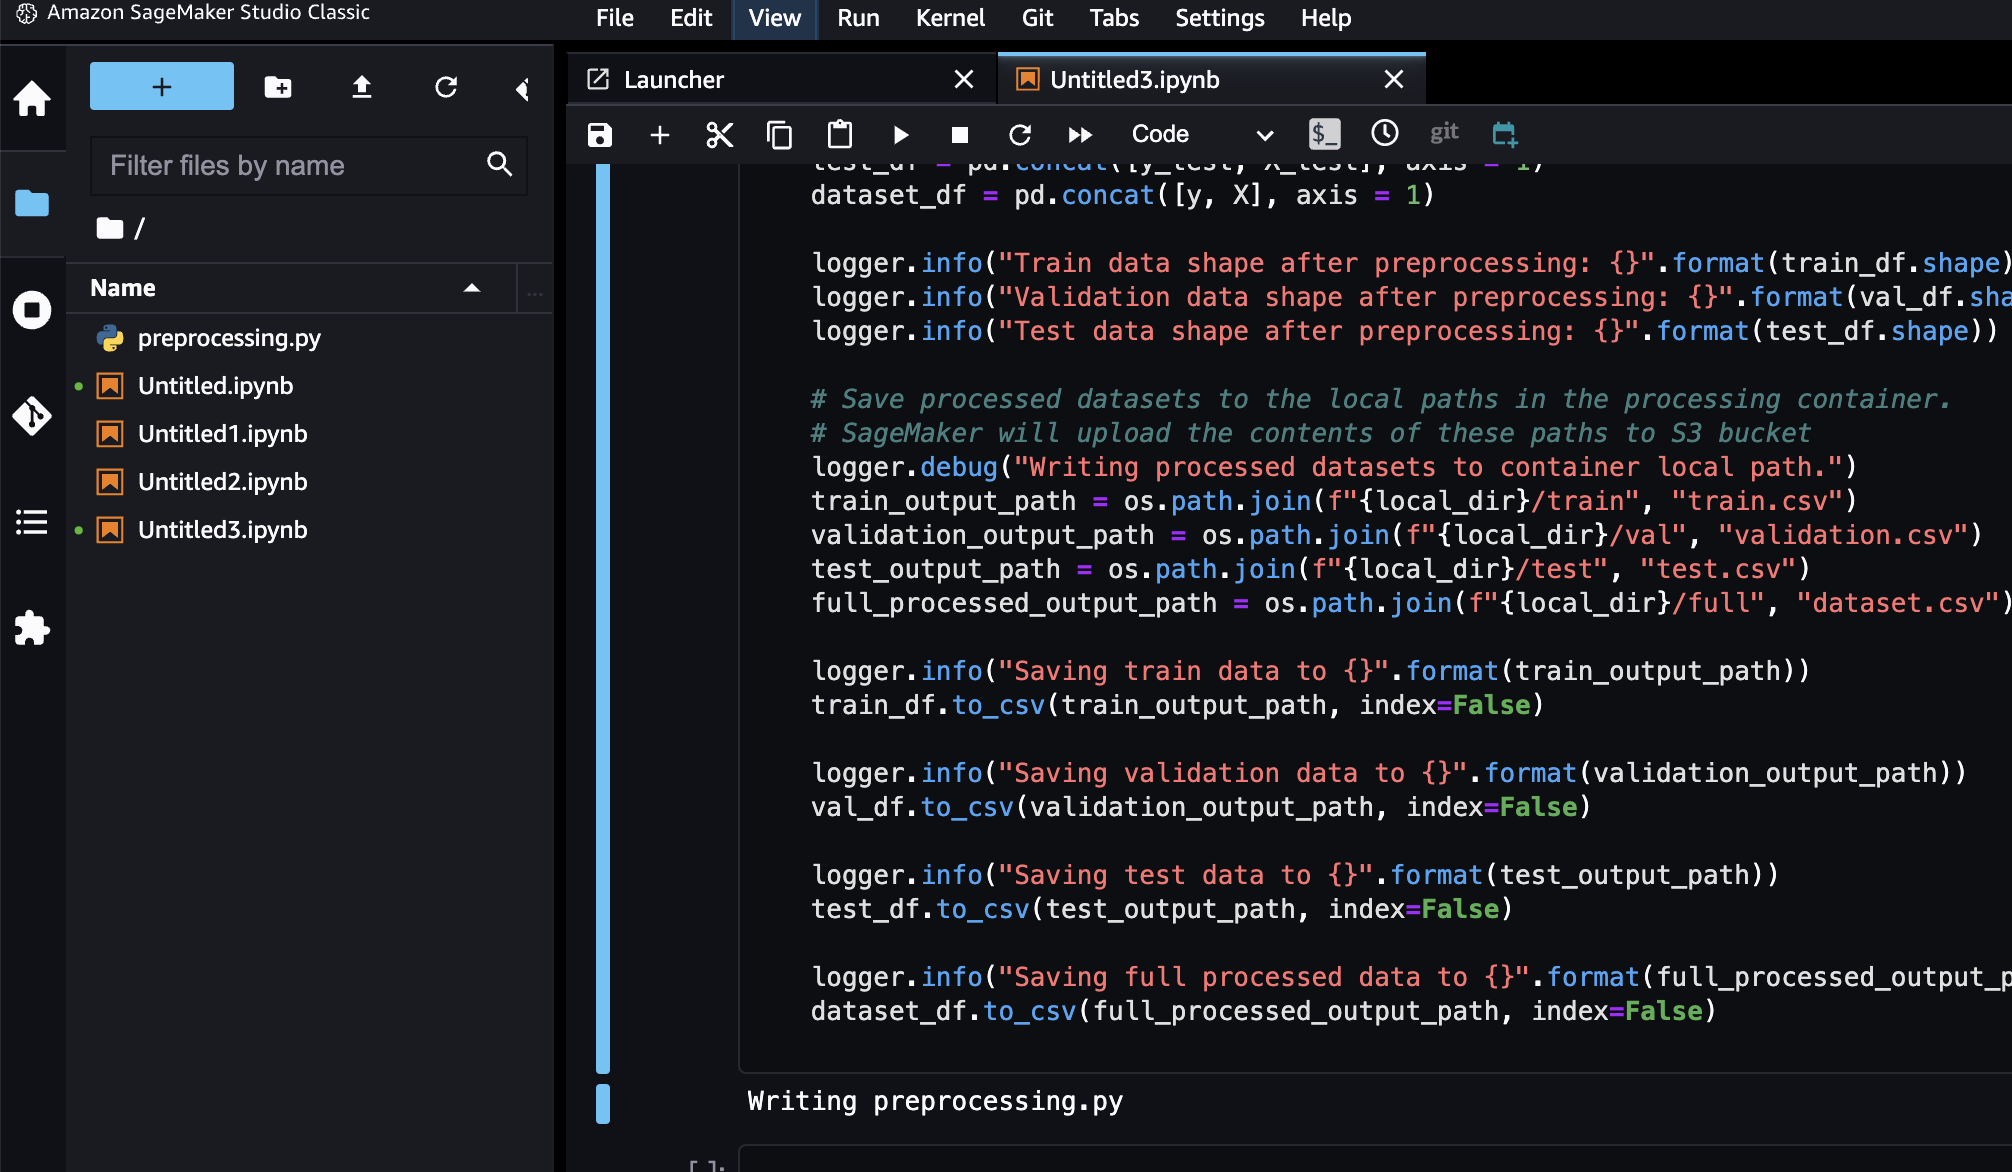The width and height of the screenshot is (2012, 1172).
Task: Restart kernel and run all cells
Action: click(x=1080, y=135)
